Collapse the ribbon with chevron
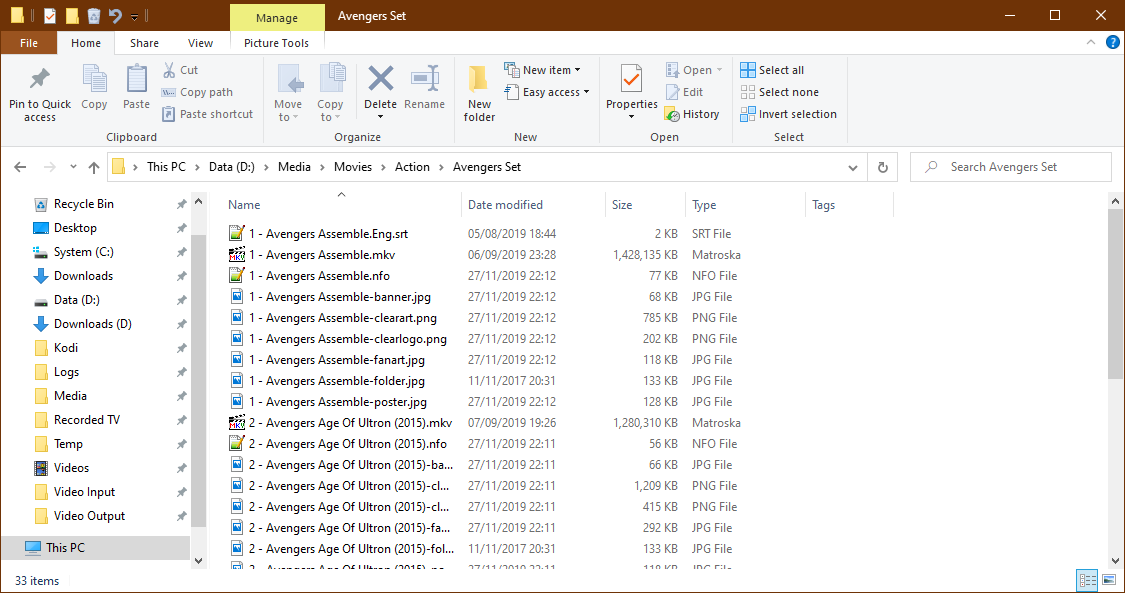 (1091, 43)
